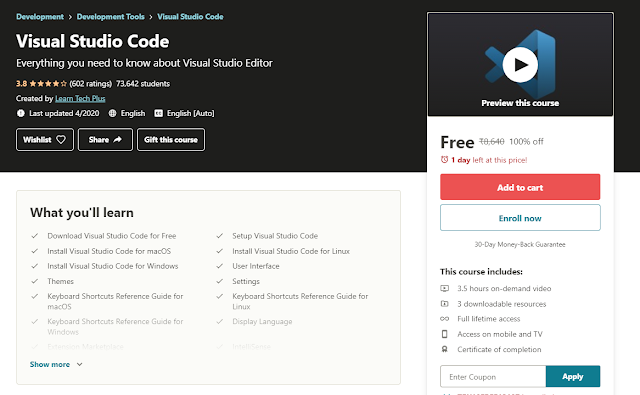Click the downloadable resources icon
The width and height of the screenshot is (640, 395).
(x=444, y=304)
